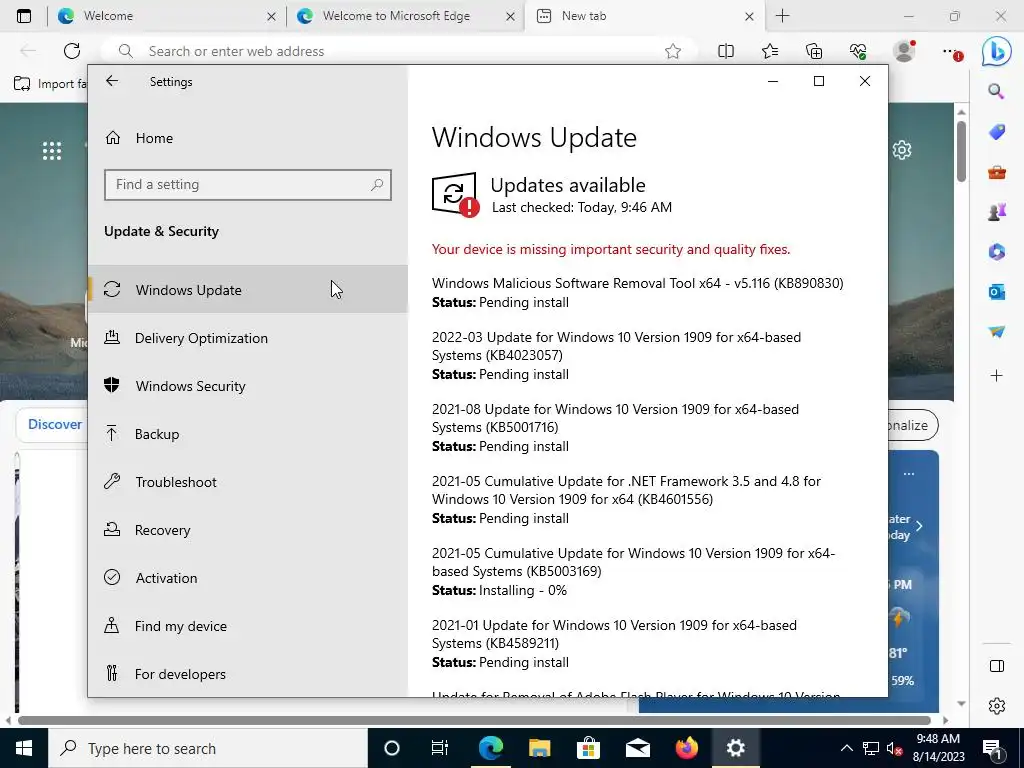Viewport: 1024px width, 768px height.
Task: Open Microsoft Store from taskbar
Action: tap(588, 748)
